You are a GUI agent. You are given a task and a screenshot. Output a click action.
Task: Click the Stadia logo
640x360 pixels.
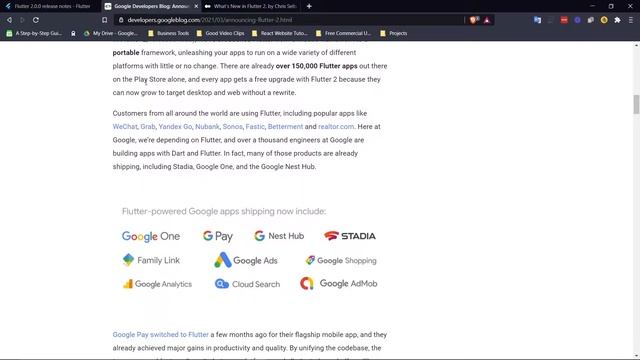point(350,236)
